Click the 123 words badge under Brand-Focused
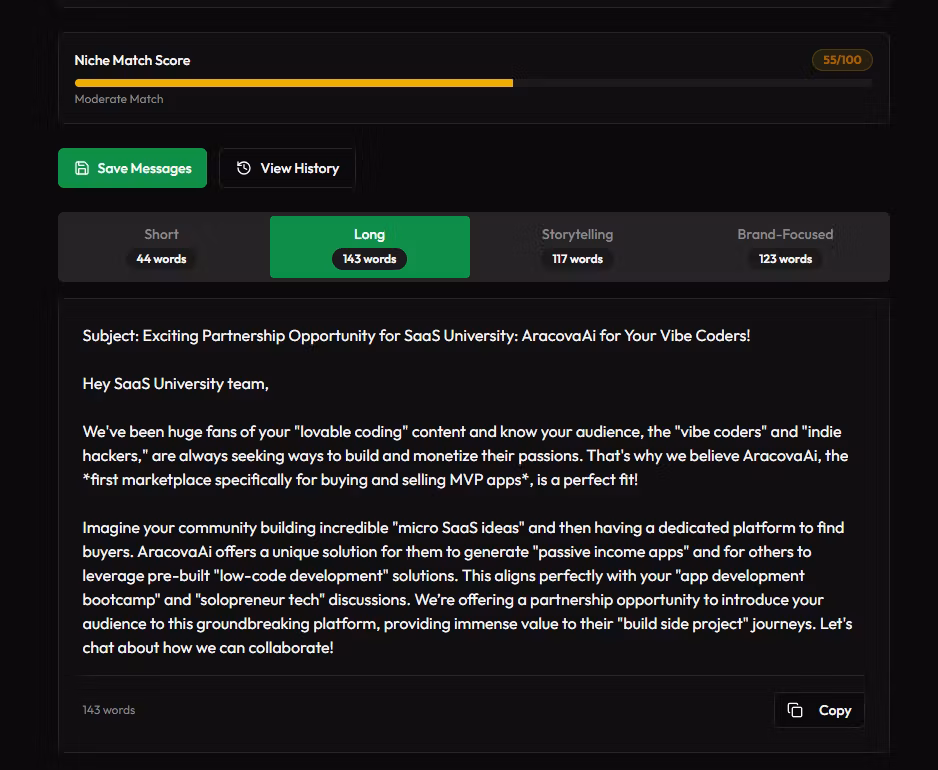938x770 pixels. (785, 259)
